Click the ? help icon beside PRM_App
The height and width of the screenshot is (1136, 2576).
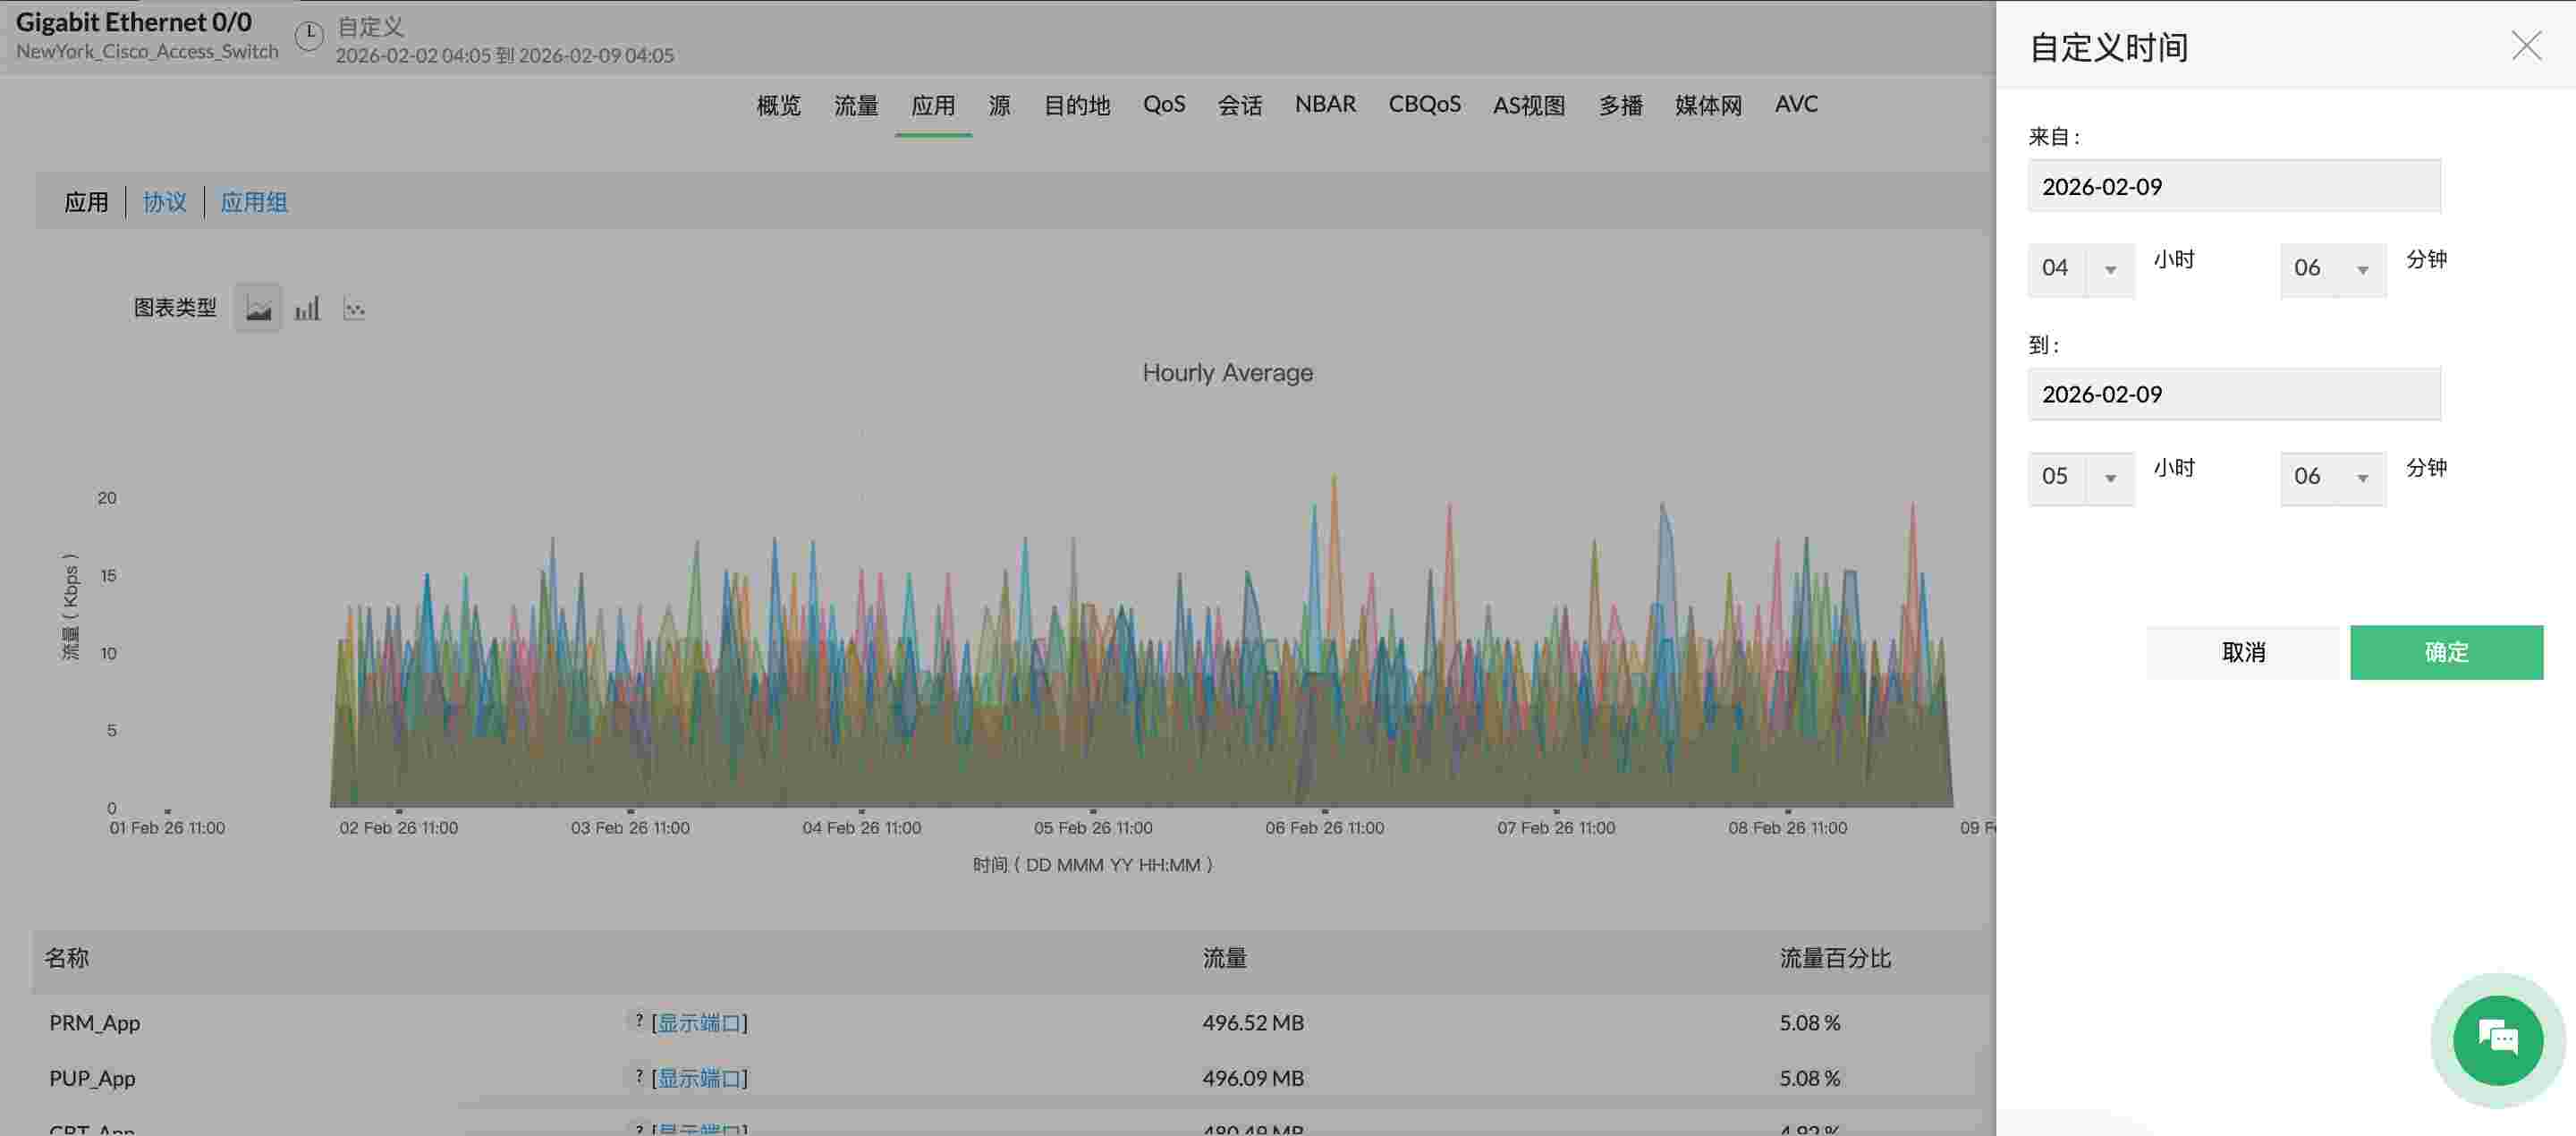[636, 1021]
